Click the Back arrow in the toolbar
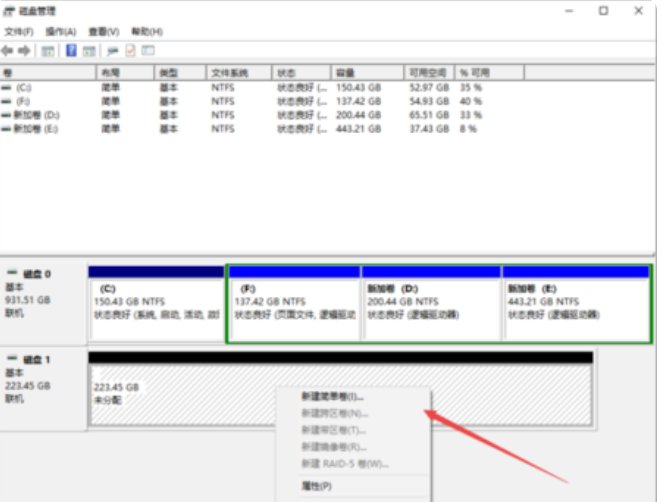 [x=7, y=51]
